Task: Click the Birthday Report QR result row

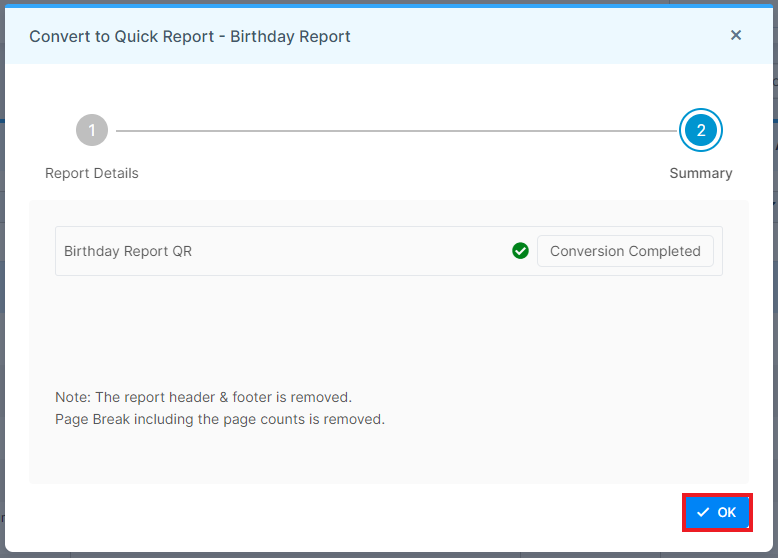Action: [x=389, y=251]
